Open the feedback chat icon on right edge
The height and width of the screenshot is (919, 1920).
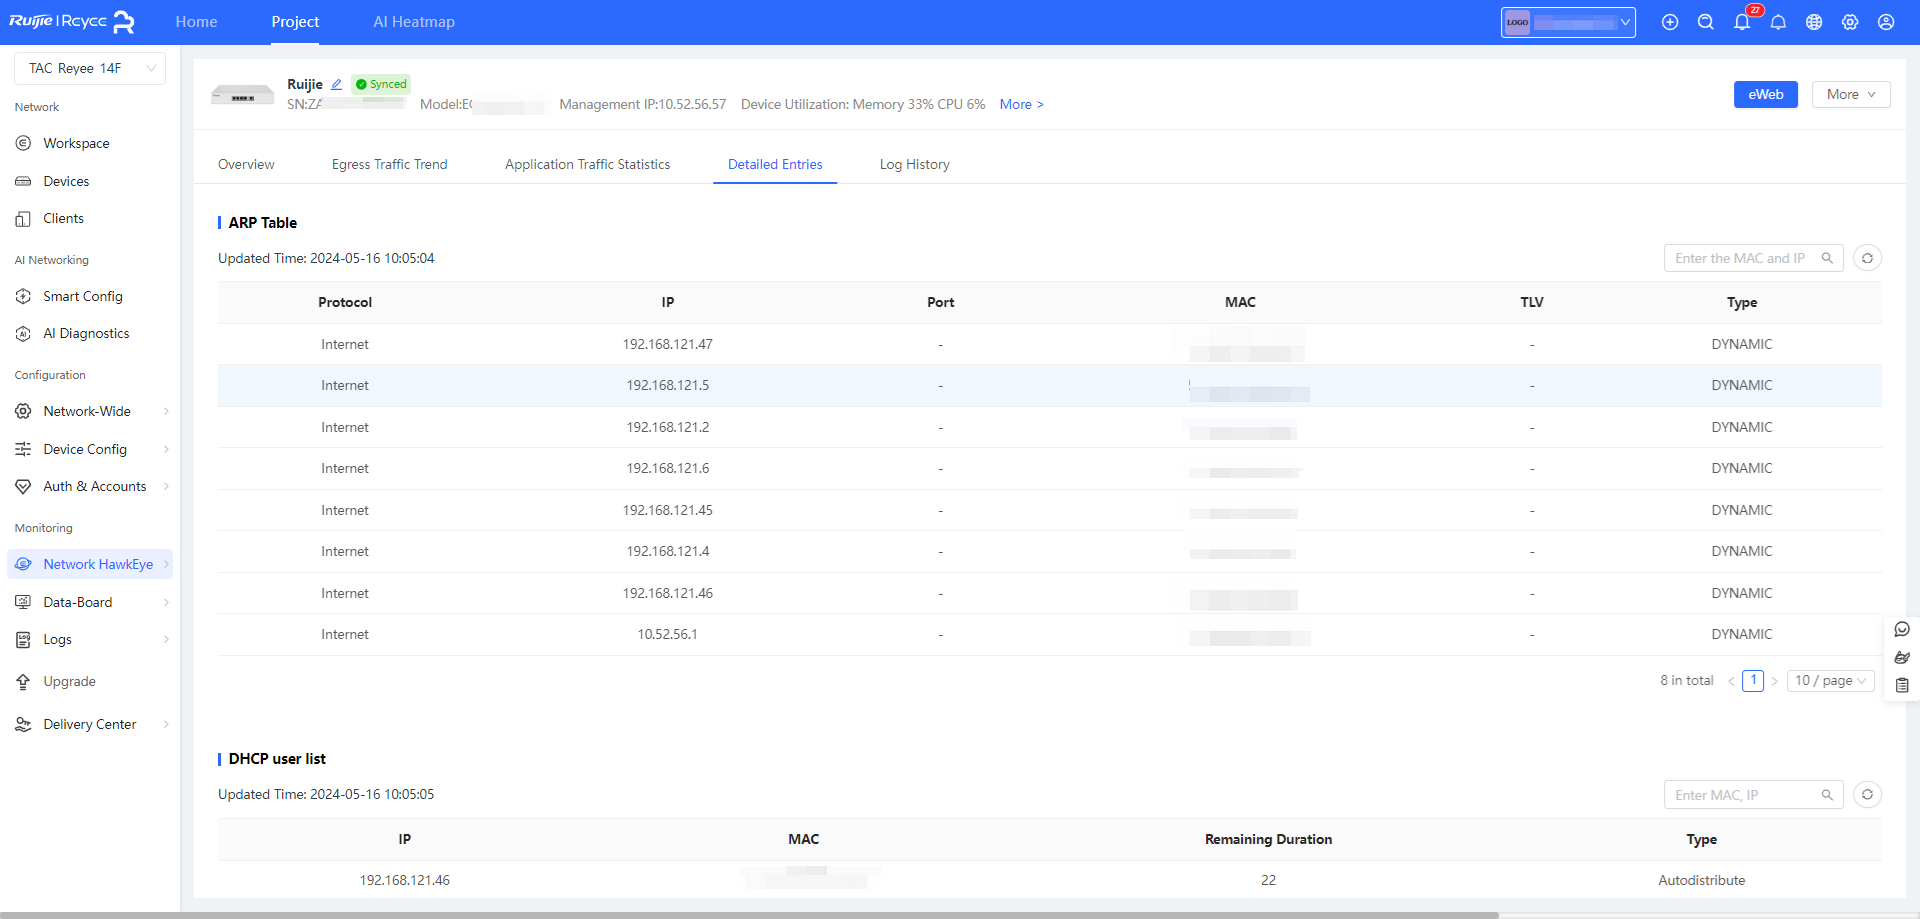pyautogui.click(x=1902, y=630)
